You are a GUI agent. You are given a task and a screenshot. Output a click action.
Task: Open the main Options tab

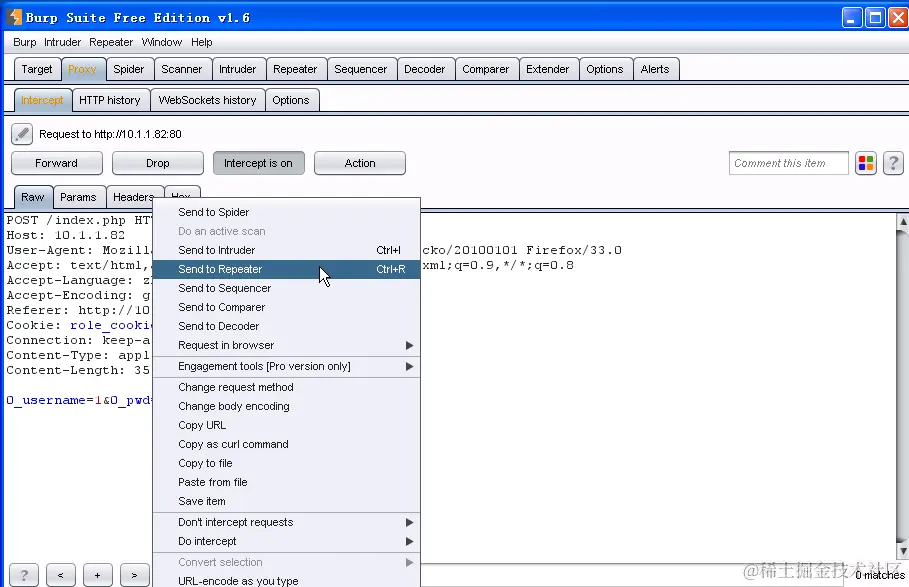605,69
